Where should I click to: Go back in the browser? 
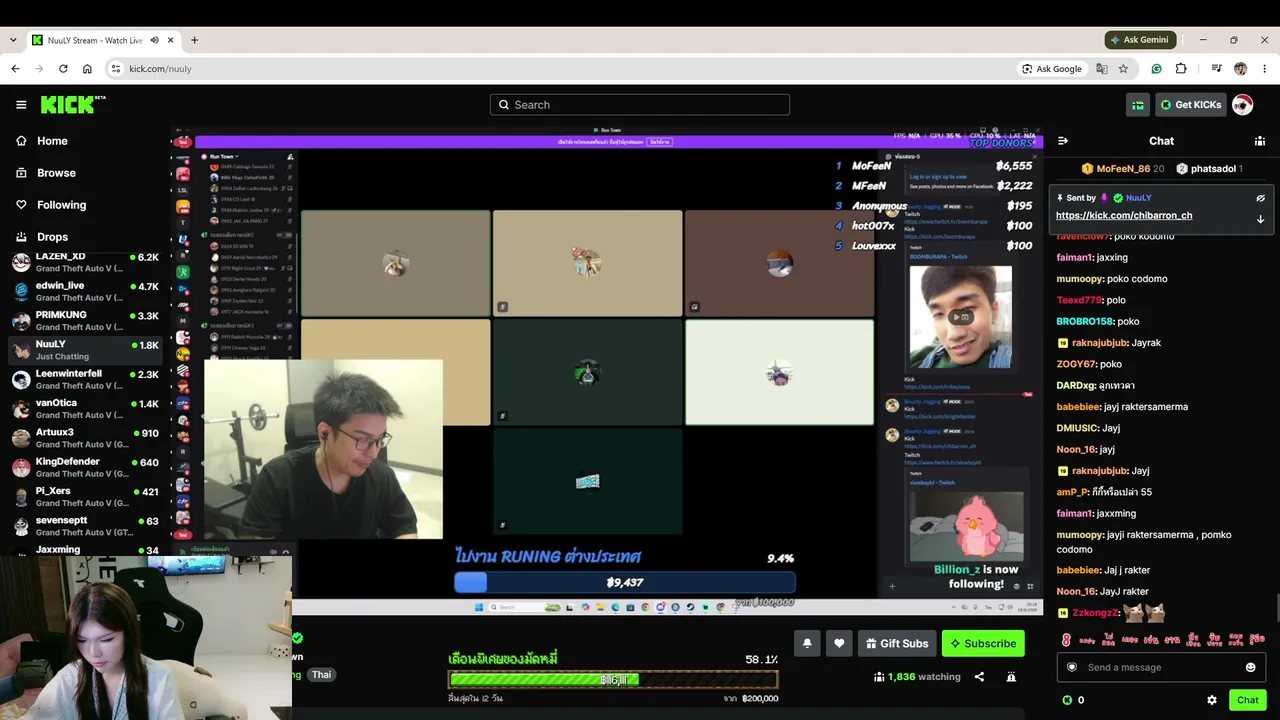coord(15,69)
